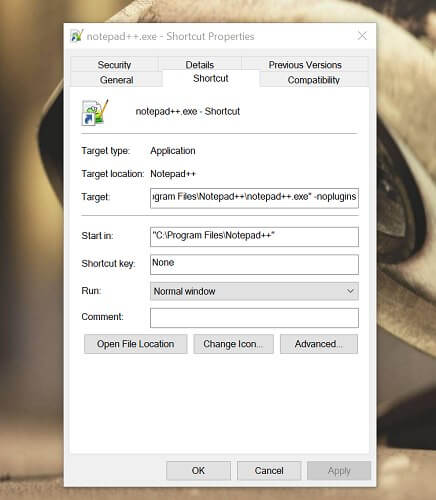Click the large Notepad++ shortcut icon
This screenshot has height=500, width=436.
click(x=95, y=112)
